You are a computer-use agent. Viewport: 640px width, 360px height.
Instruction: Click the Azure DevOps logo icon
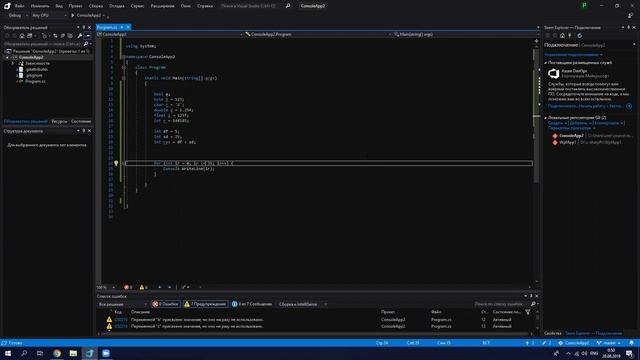pos(553,73)
